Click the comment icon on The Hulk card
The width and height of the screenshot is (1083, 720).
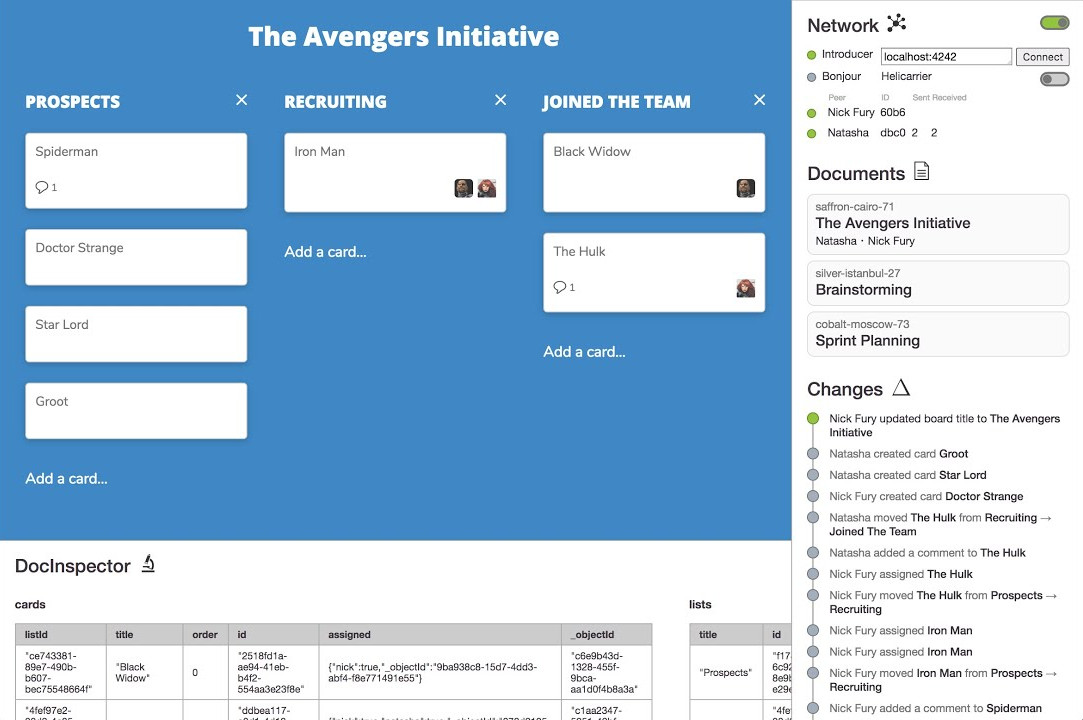point(560,287)
